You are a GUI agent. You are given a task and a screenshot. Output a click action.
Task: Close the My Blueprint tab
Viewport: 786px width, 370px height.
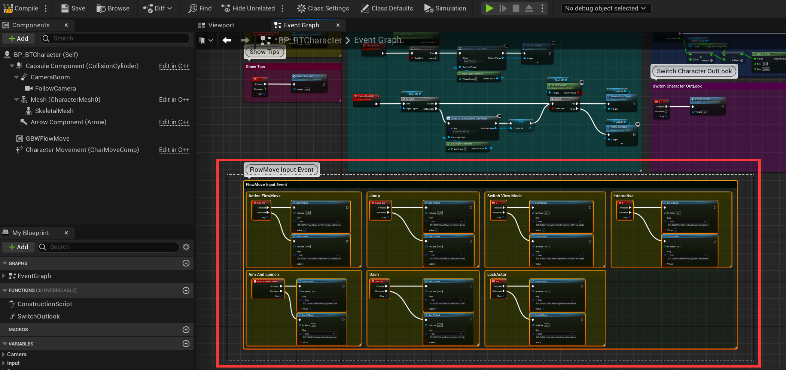coord(66,233)
